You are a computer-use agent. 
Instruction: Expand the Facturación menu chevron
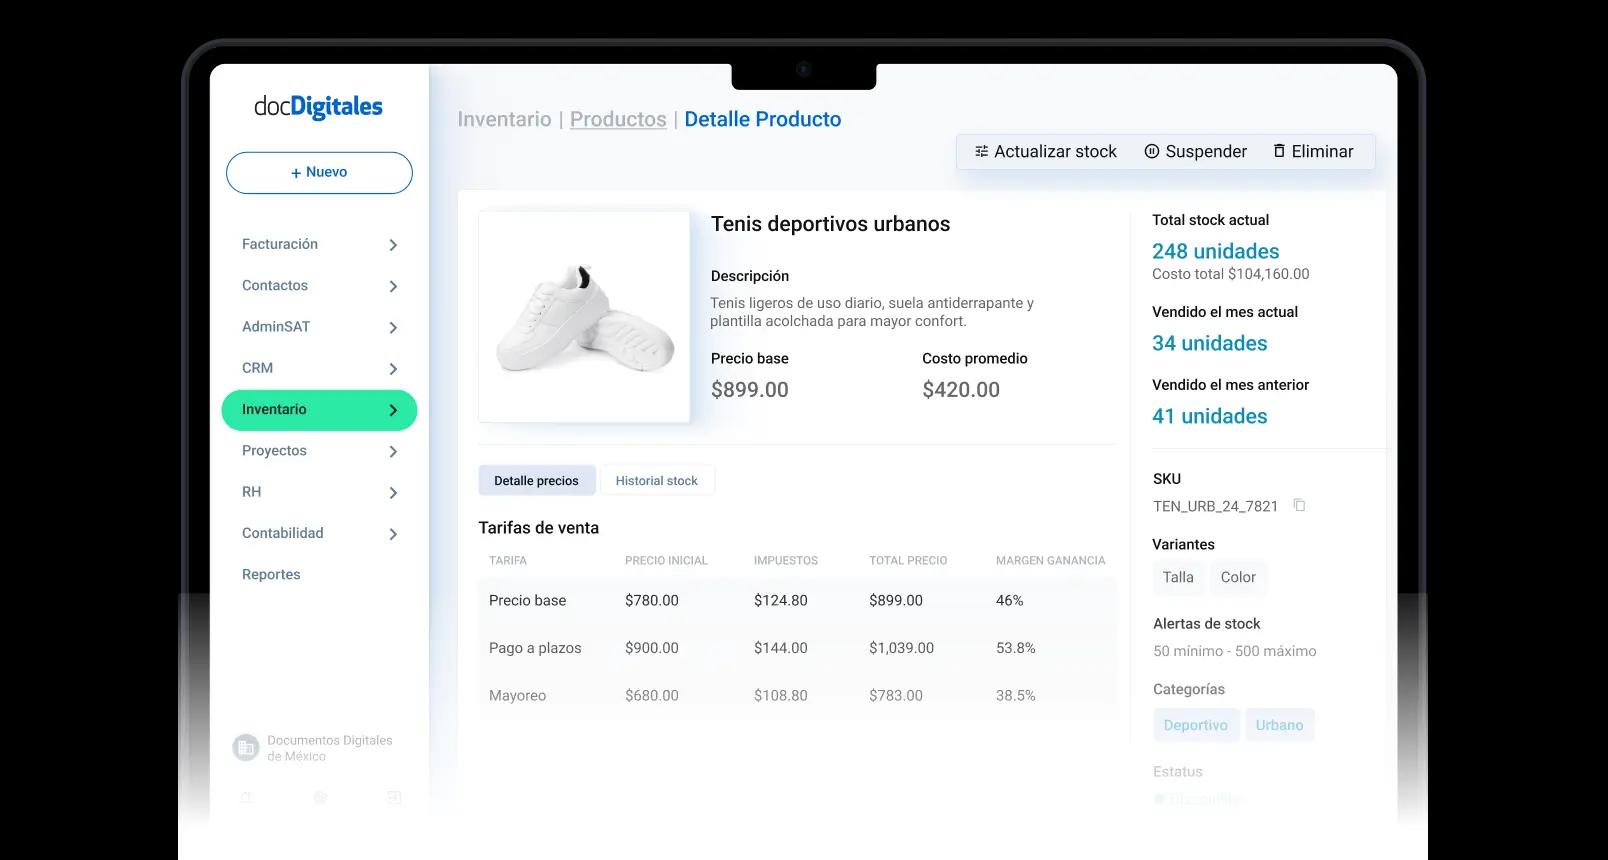coord(393,245)
